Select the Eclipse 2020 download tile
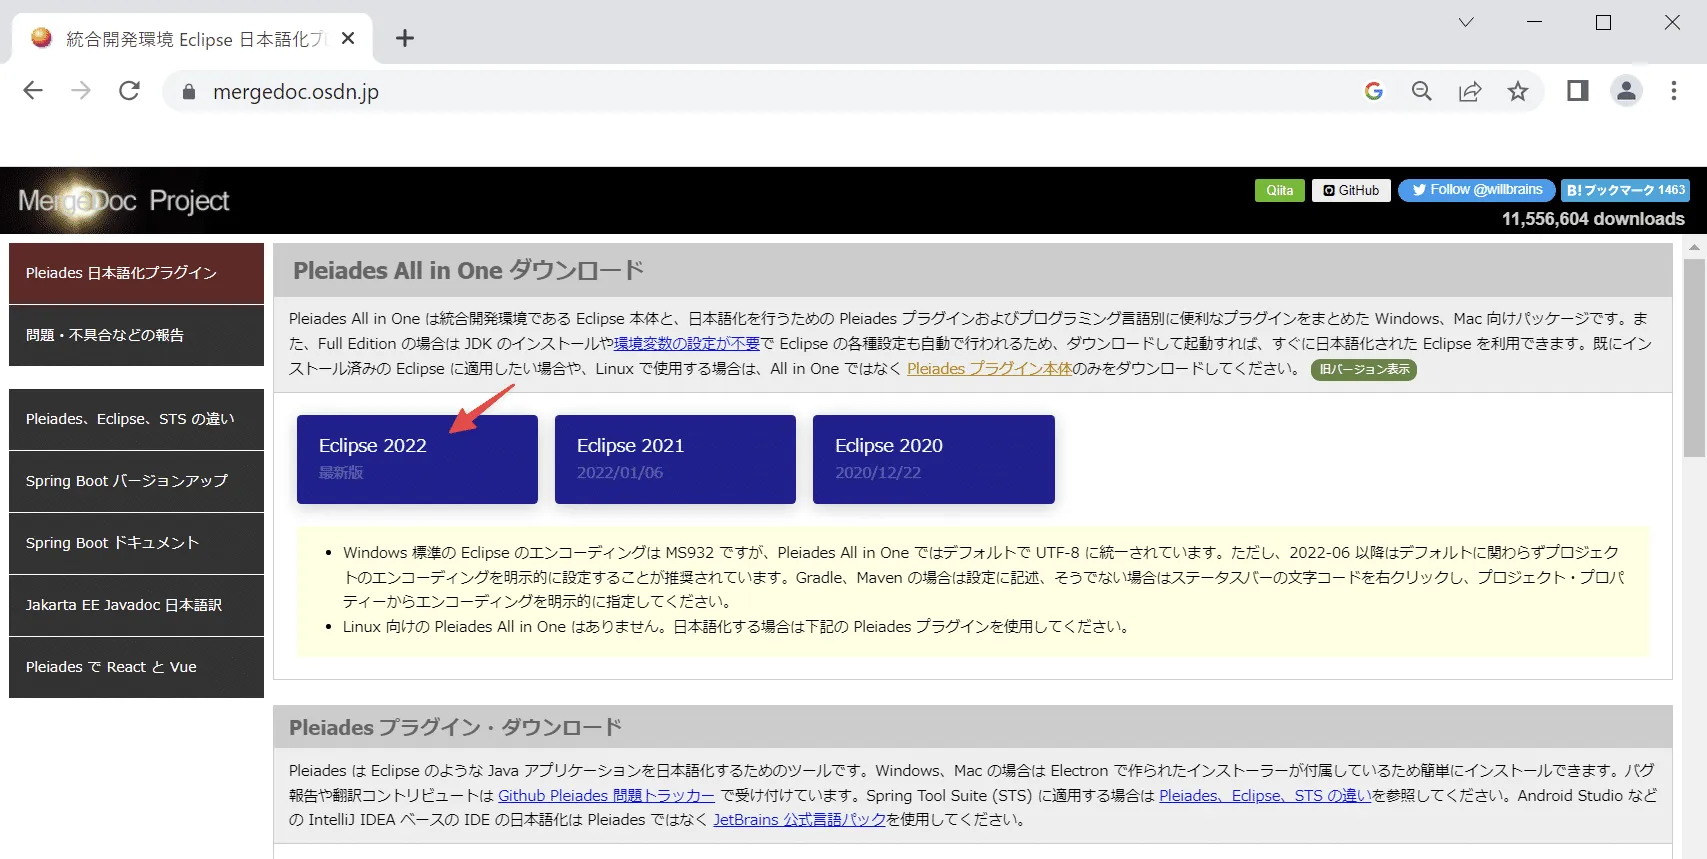The width and height of the screenshot is (1707, 859). [934, 459]
